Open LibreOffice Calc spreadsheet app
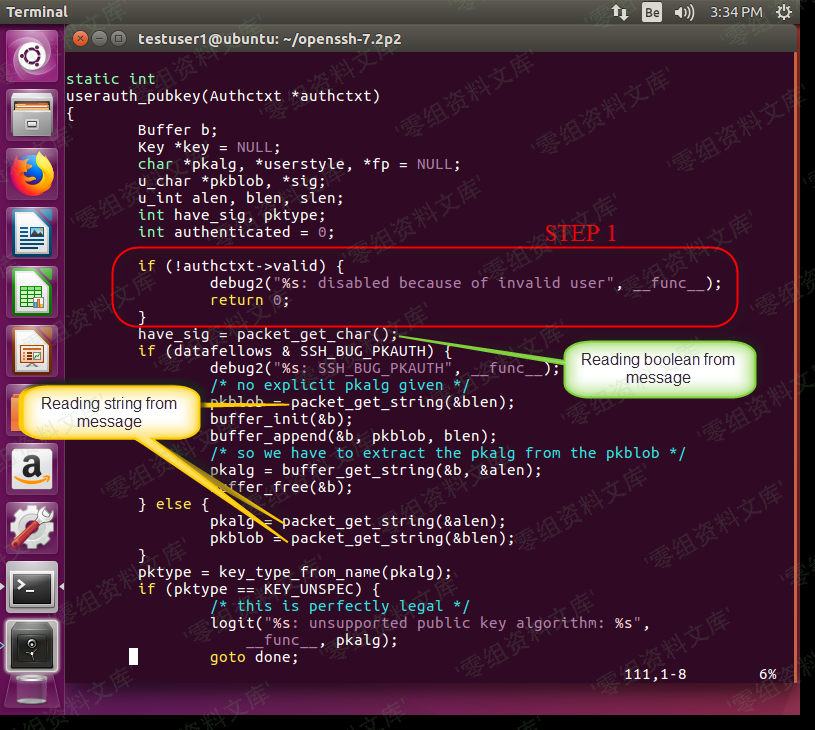815x730 pixels. pyautogui.click(x=33, y=293)
